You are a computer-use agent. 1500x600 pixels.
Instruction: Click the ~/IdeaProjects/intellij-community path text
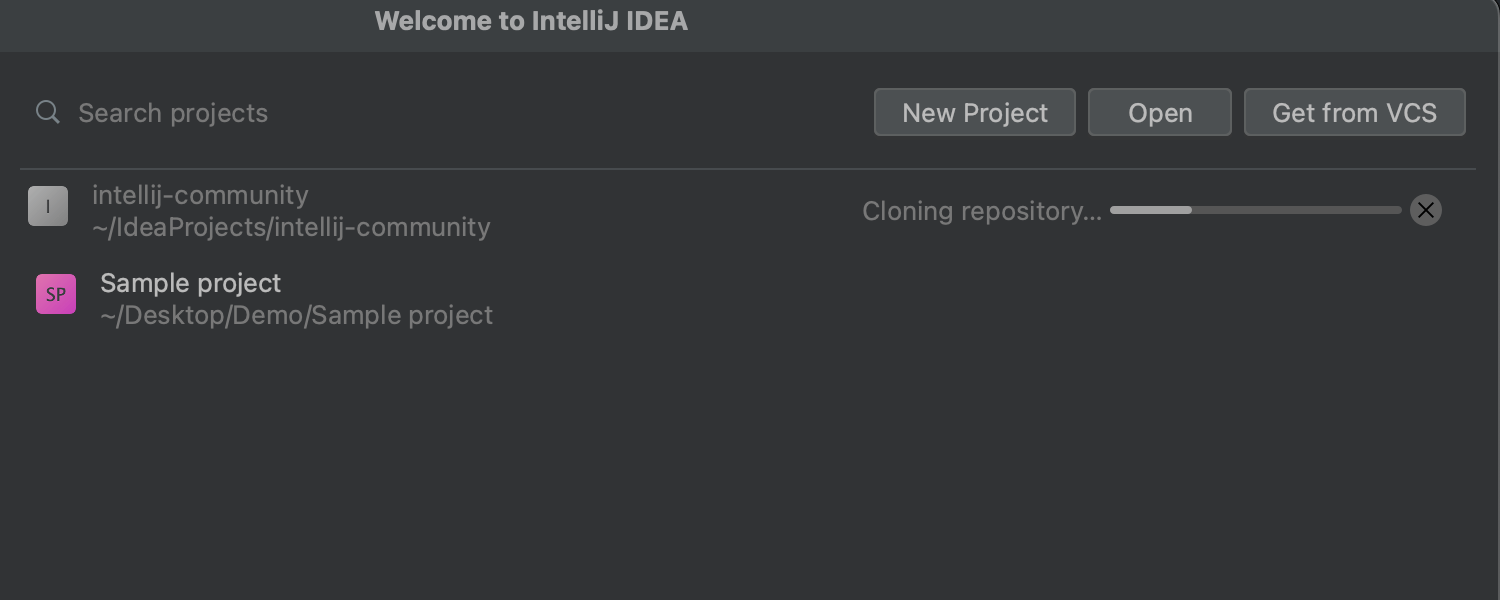coord(291,228)
